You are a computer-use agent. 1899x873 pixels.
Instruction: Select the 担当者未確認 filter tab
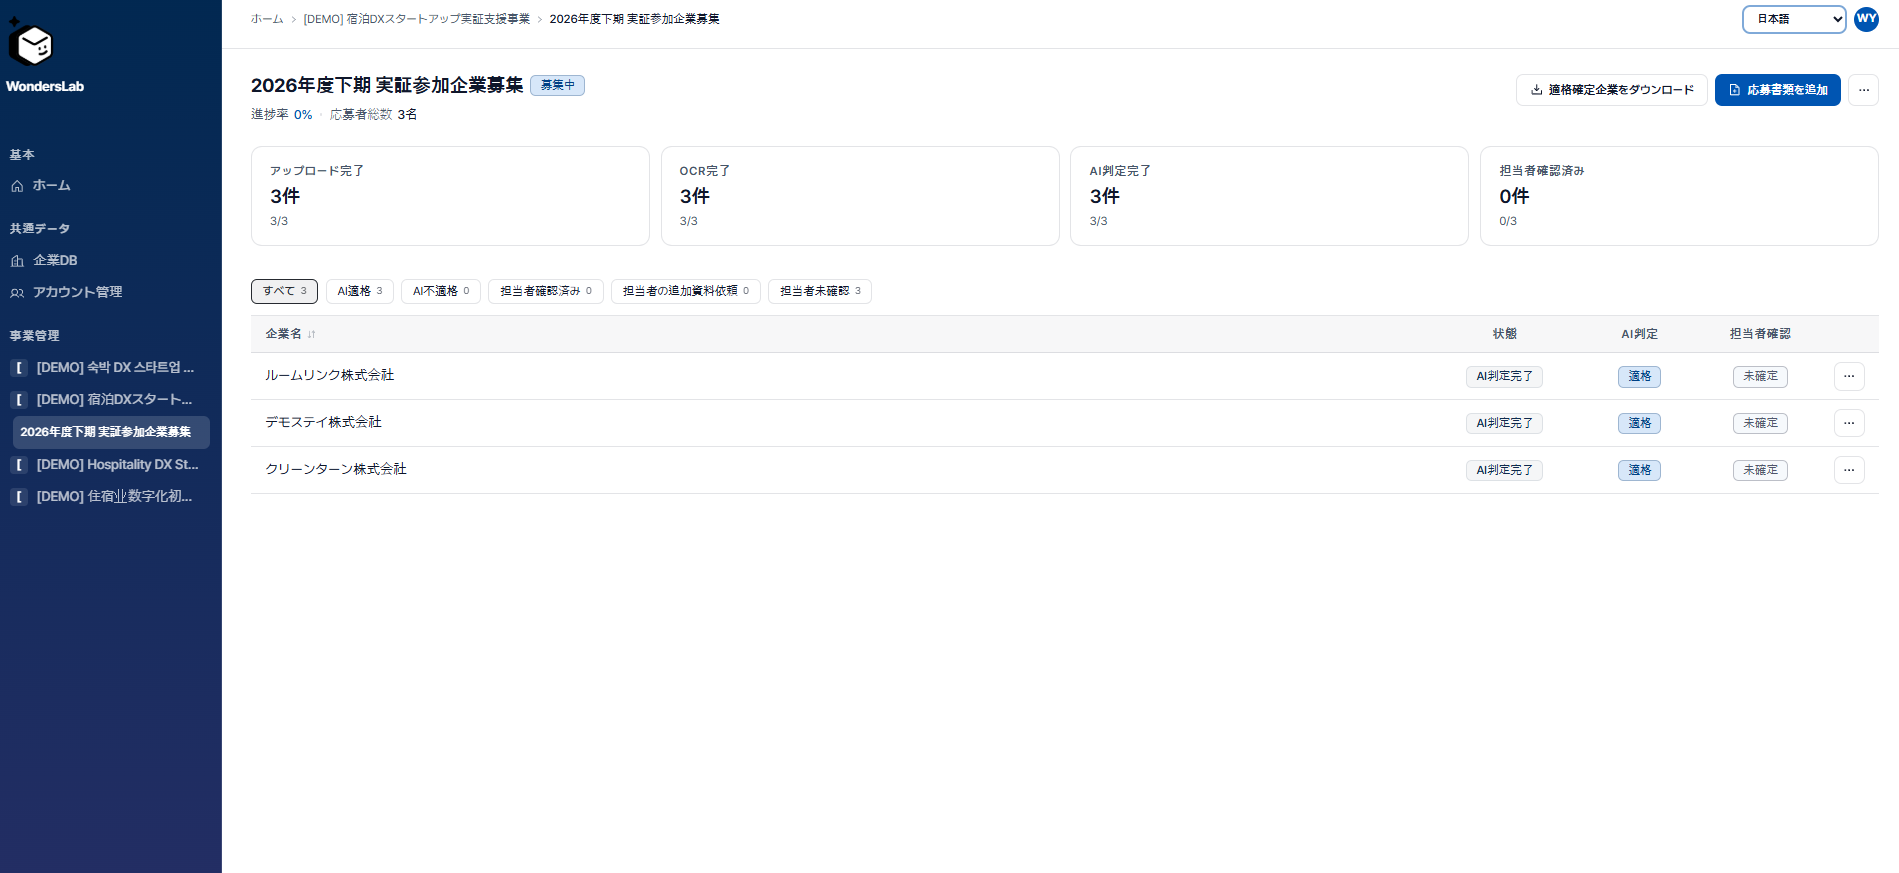pos(820,291)
